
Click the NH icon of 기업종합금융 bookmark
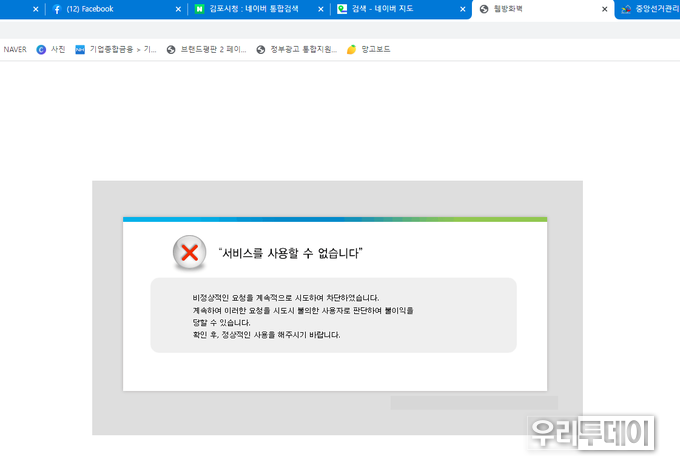tap(80, 49)
